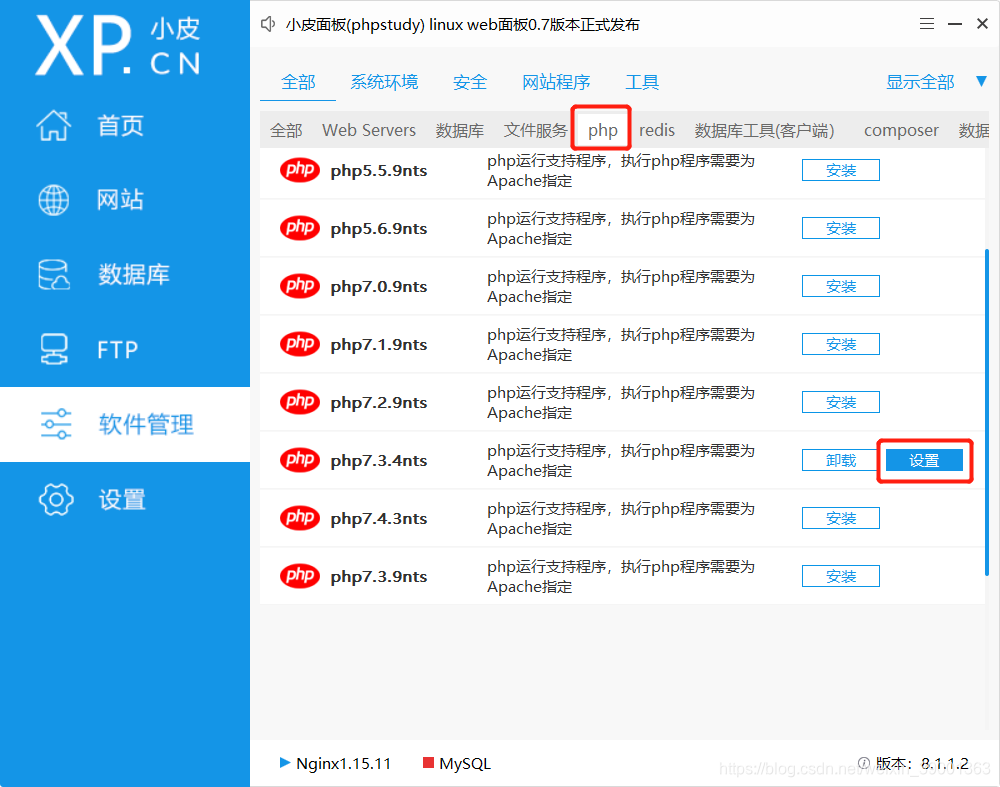Screen dimensions: 1000x787
Task: Install php7.0.9nts with 安装 button
Action: tap(841, 286)
